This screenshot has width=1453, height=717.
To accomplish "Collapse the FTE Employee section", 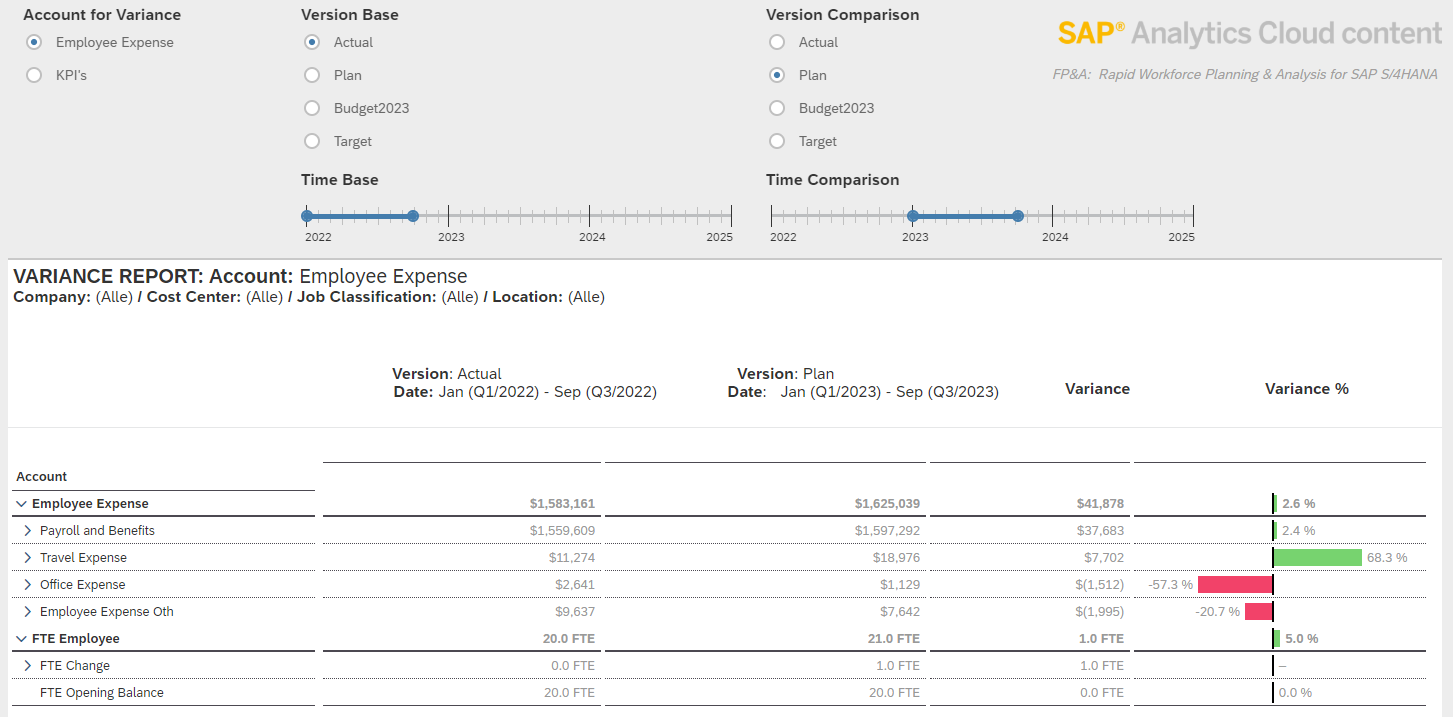I will click(x=20, y=638).
